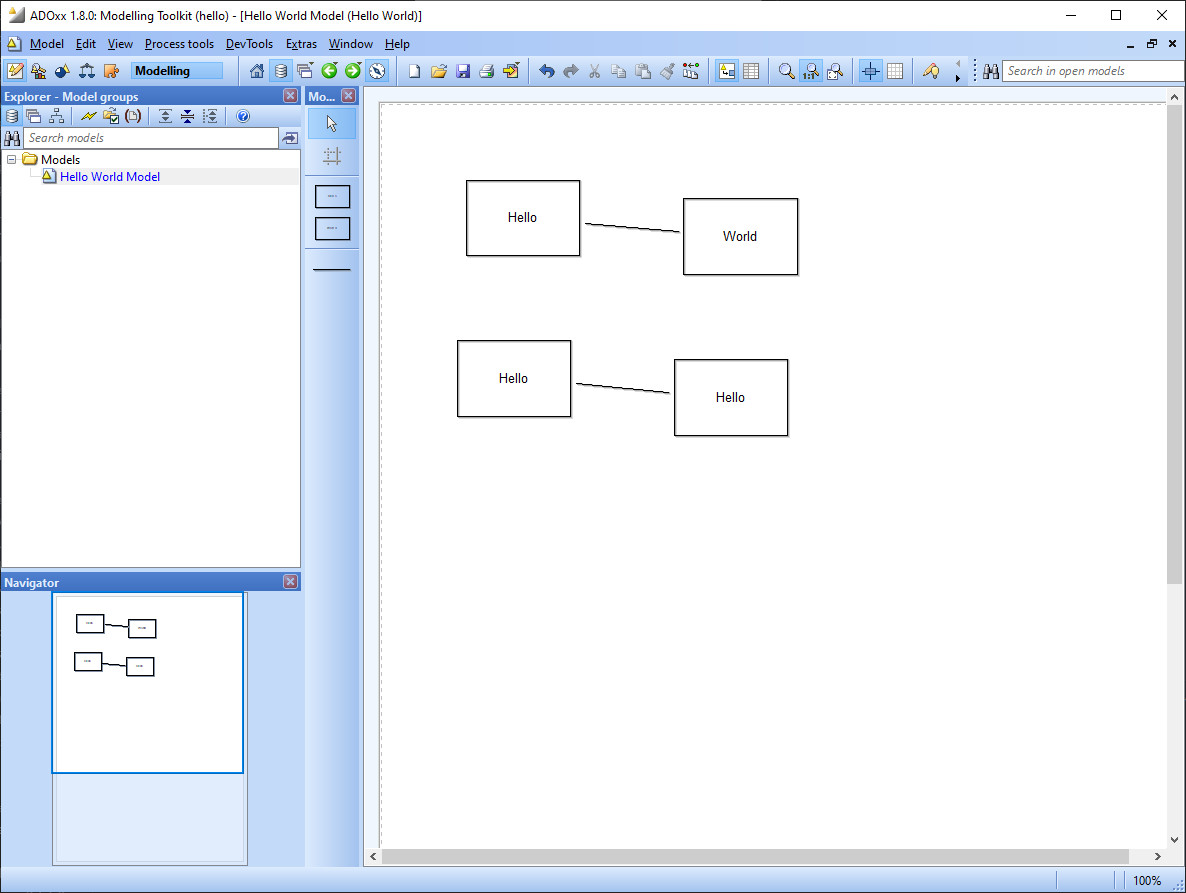
Task: Open the View menu
Action: [120, 44]
